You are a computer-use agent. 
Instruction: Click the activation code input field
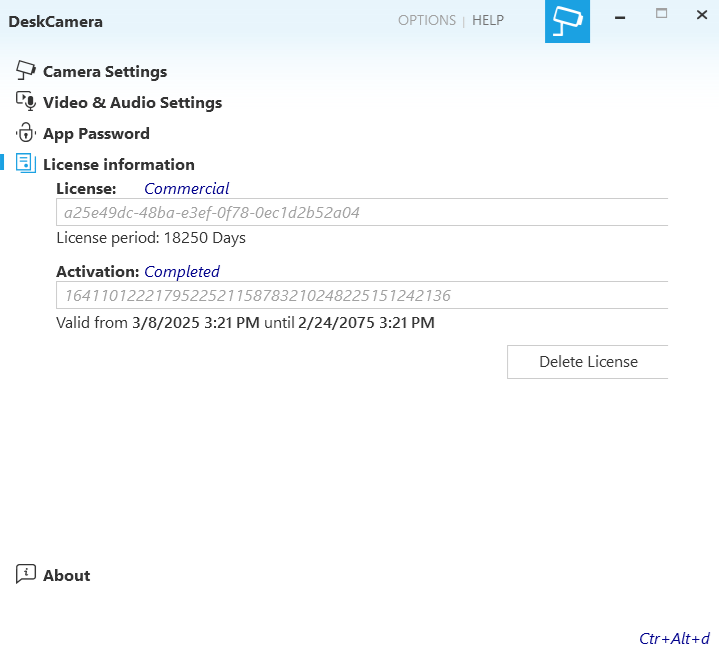pyautogui.click(x=362, y=295)
